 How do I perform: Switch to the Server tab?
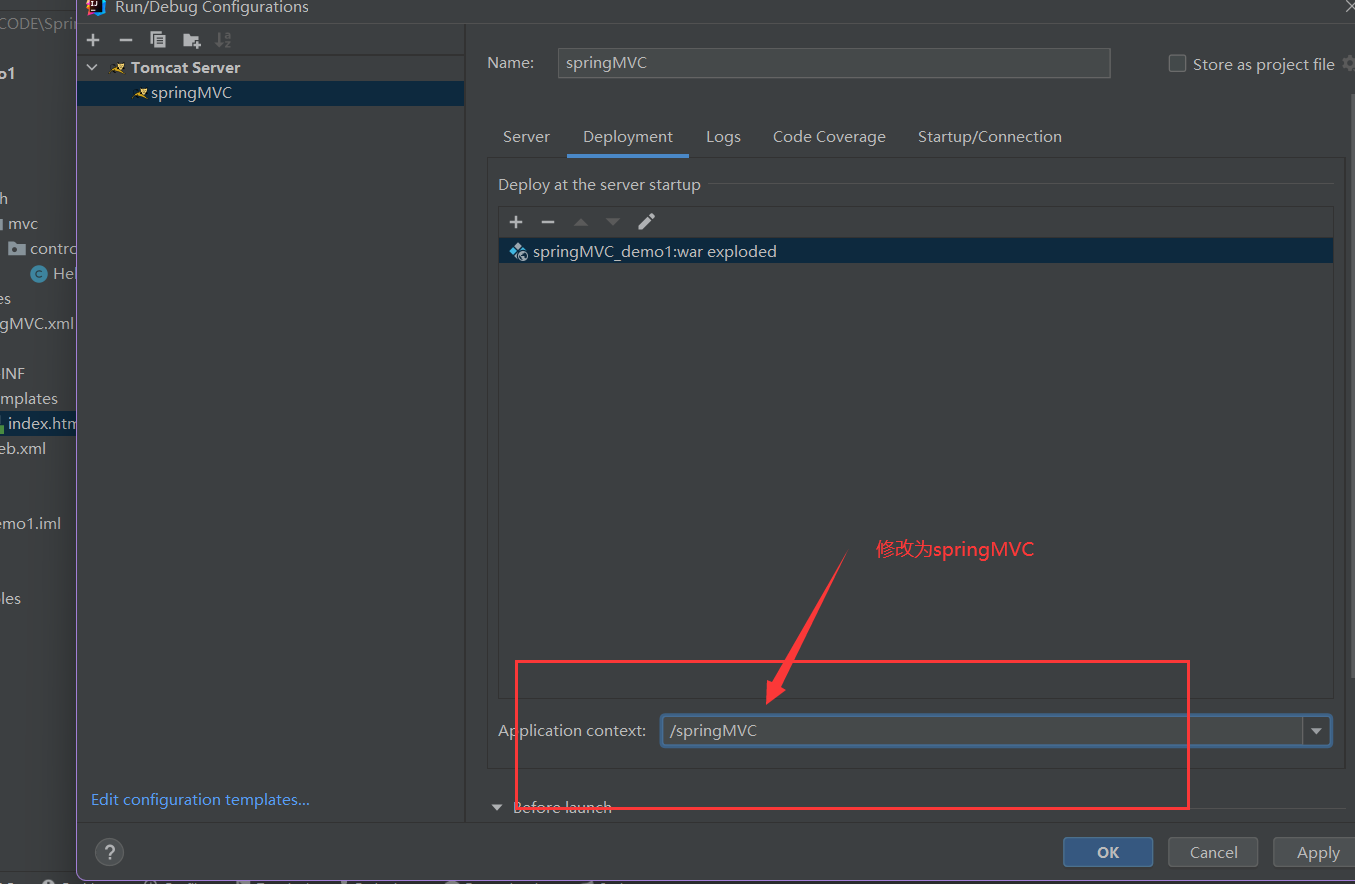(526, 137)
